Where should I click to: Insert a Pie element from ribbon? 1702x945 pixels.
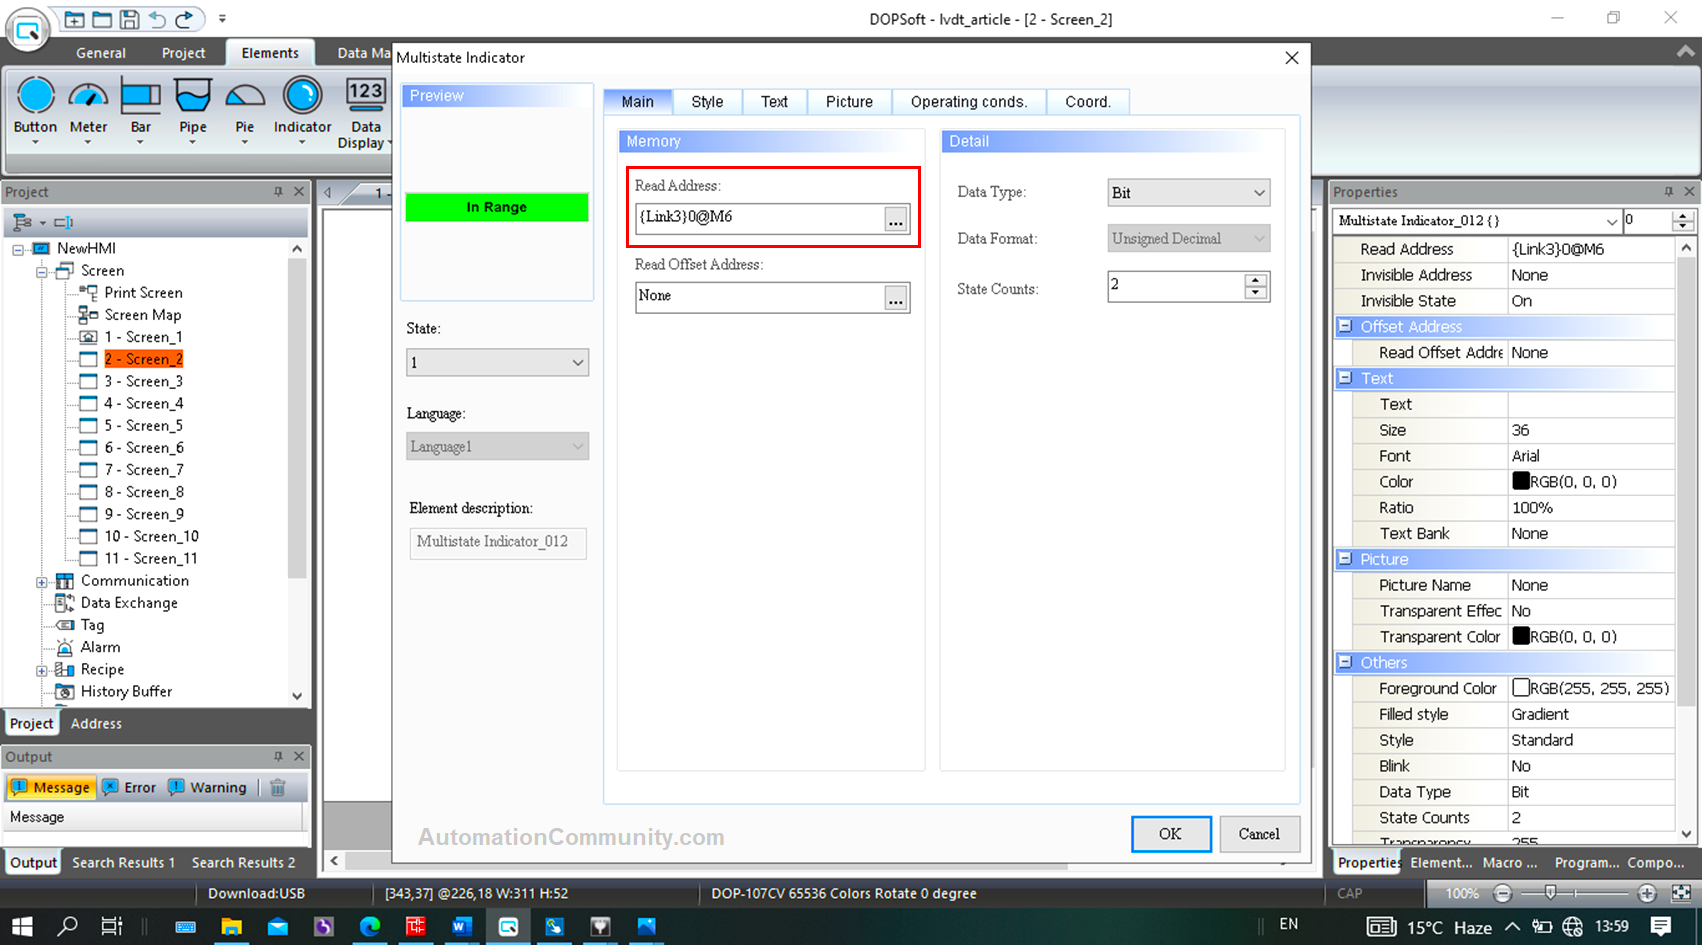click(245, 97)
